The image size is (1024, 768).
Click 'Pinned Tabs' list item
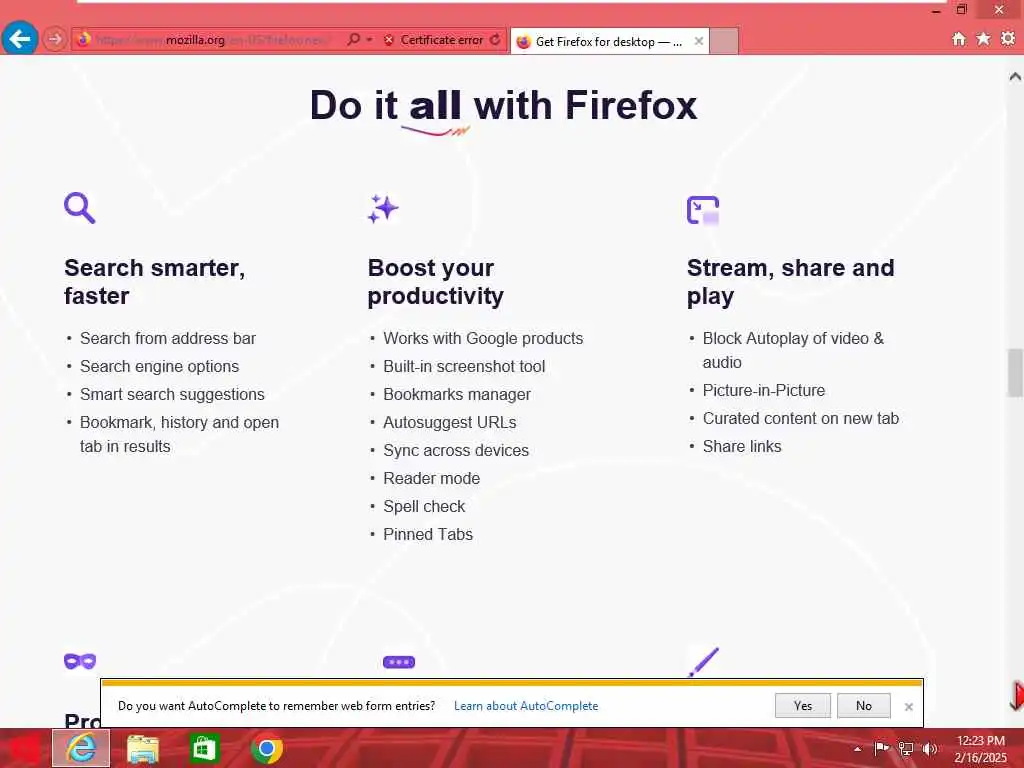coord(428,535)
